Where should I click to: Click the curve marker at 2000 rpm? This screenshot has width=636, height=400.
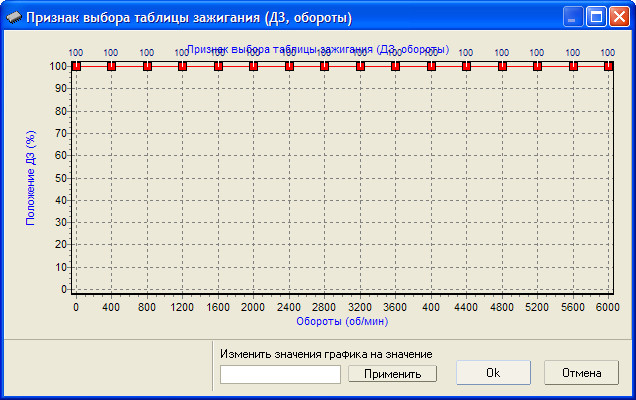point(253,66)
